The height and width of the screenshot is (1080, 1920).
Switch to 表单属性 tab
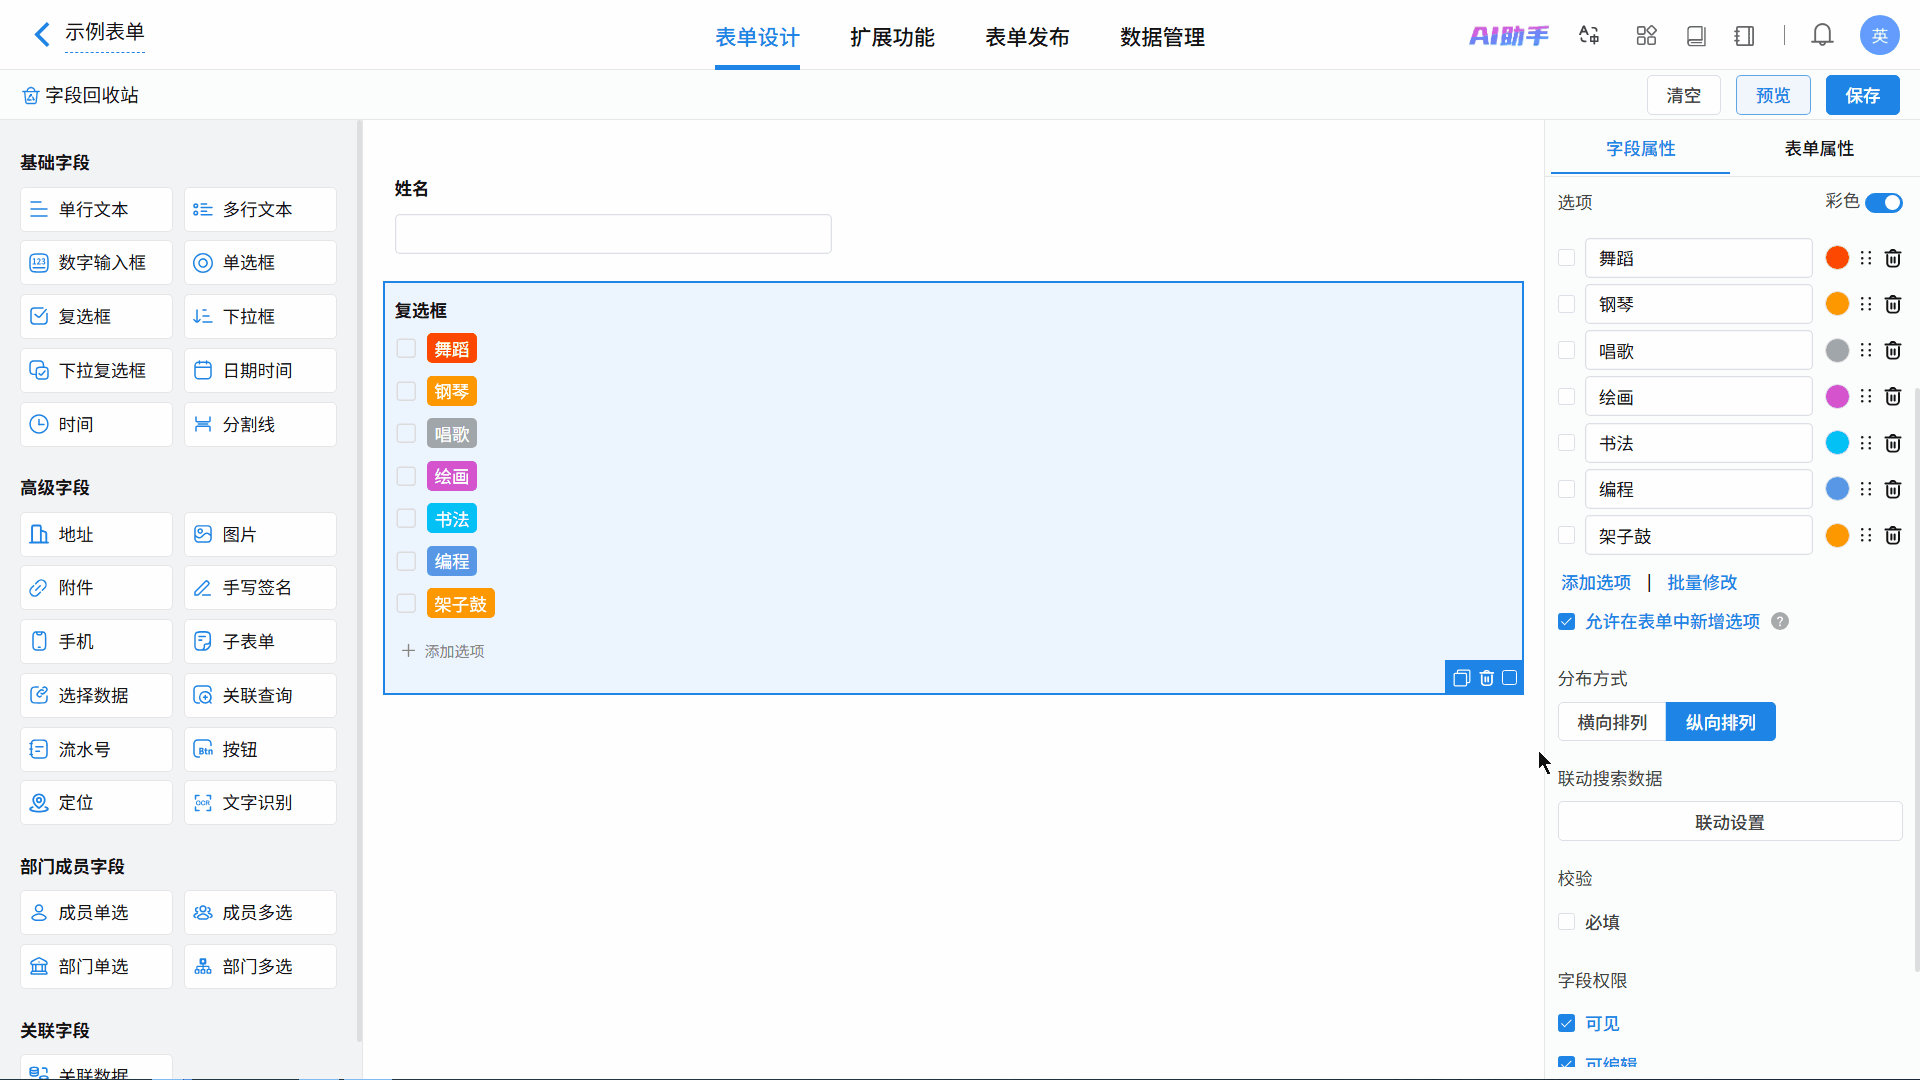point(1819,148)
